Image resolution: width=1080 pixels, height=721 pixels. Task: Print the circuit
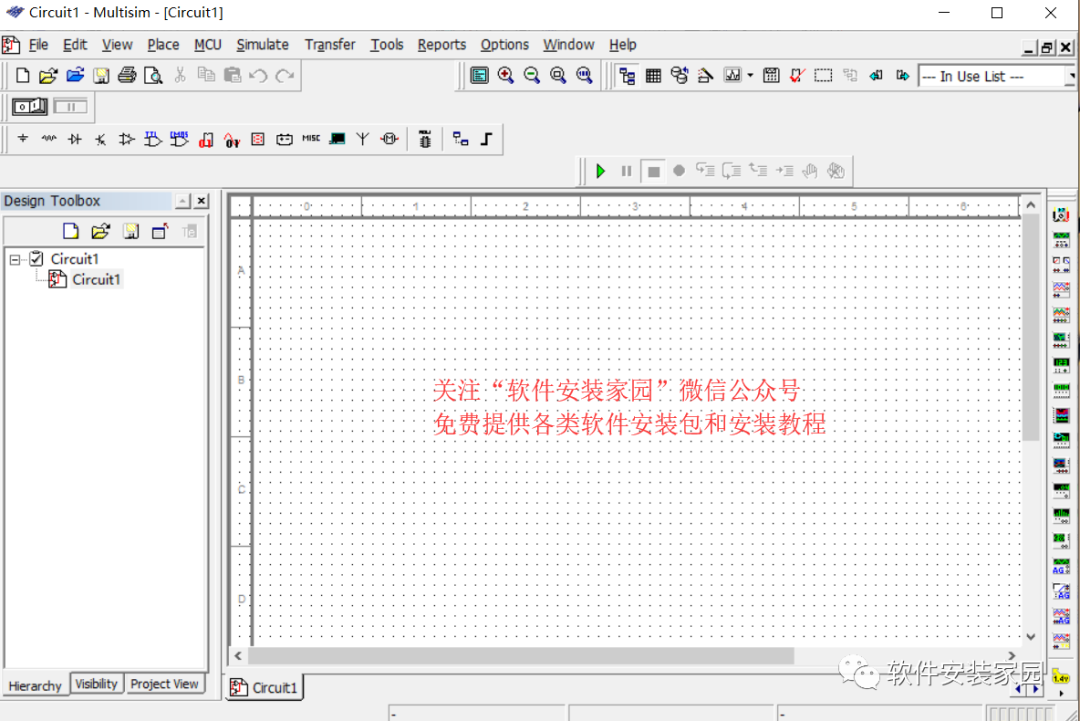click(x=127, y=75)
